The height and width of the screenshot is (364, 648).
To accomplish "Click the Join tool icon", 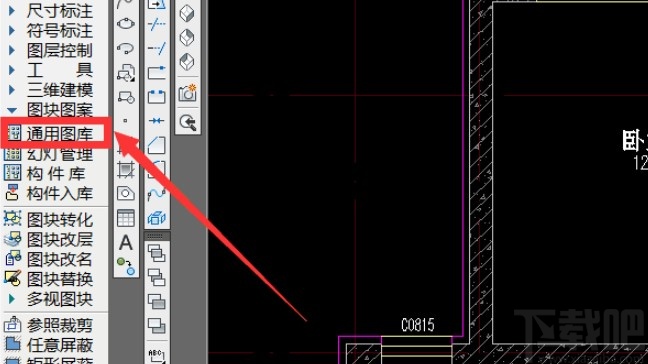I will tap(157, 121).
